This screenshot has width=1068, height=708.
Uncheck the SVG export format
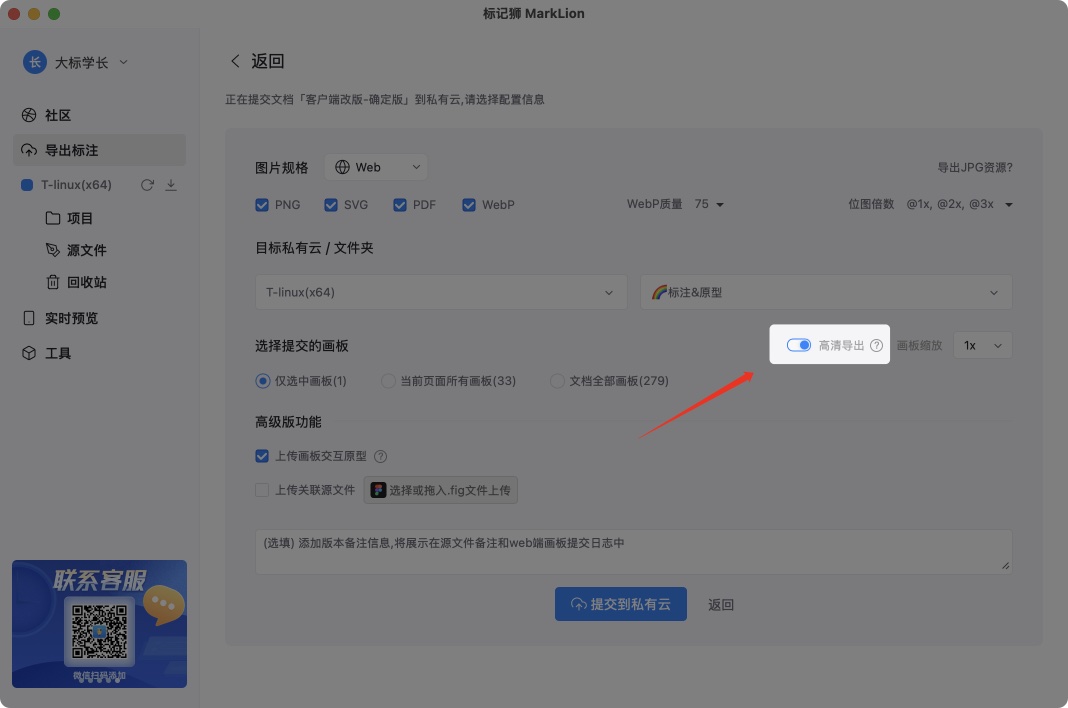[x=331, y=204]
